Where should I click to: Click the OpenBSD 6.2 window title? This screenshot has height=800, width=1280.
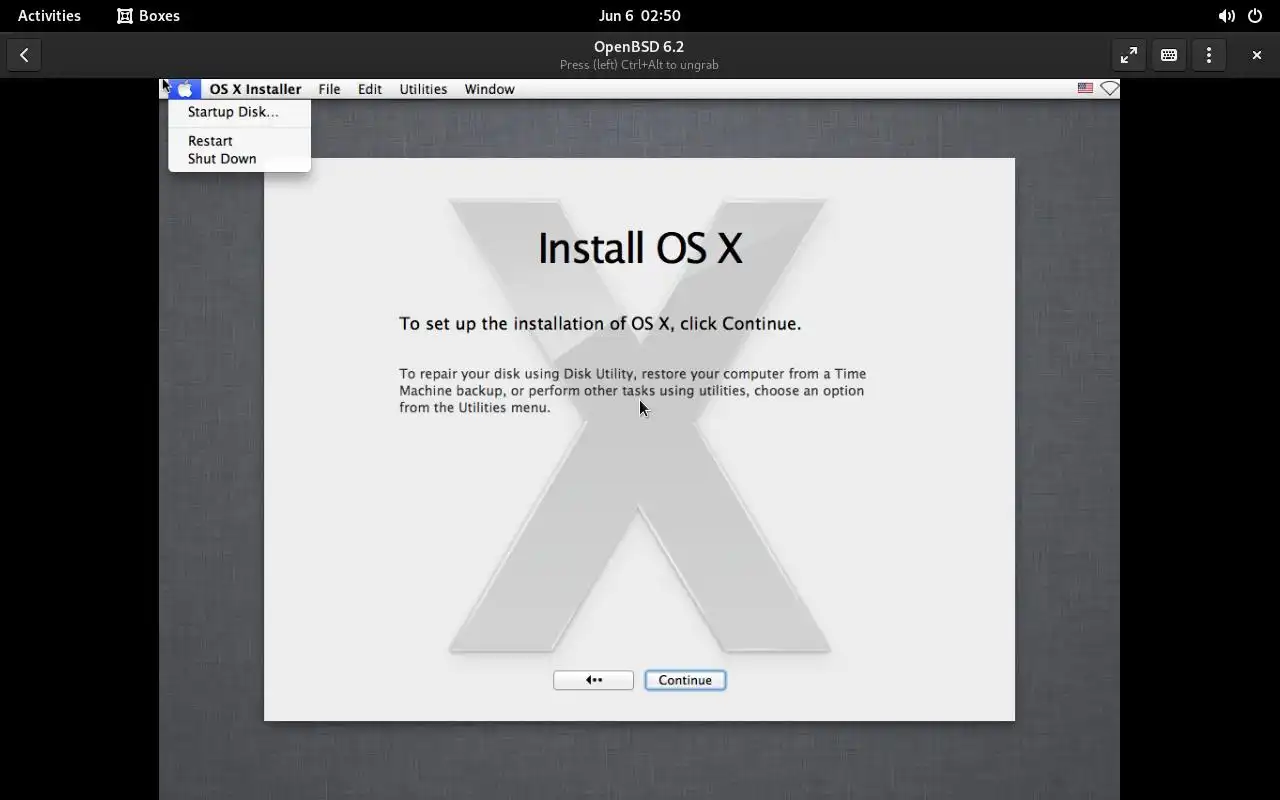click(639, 47)
